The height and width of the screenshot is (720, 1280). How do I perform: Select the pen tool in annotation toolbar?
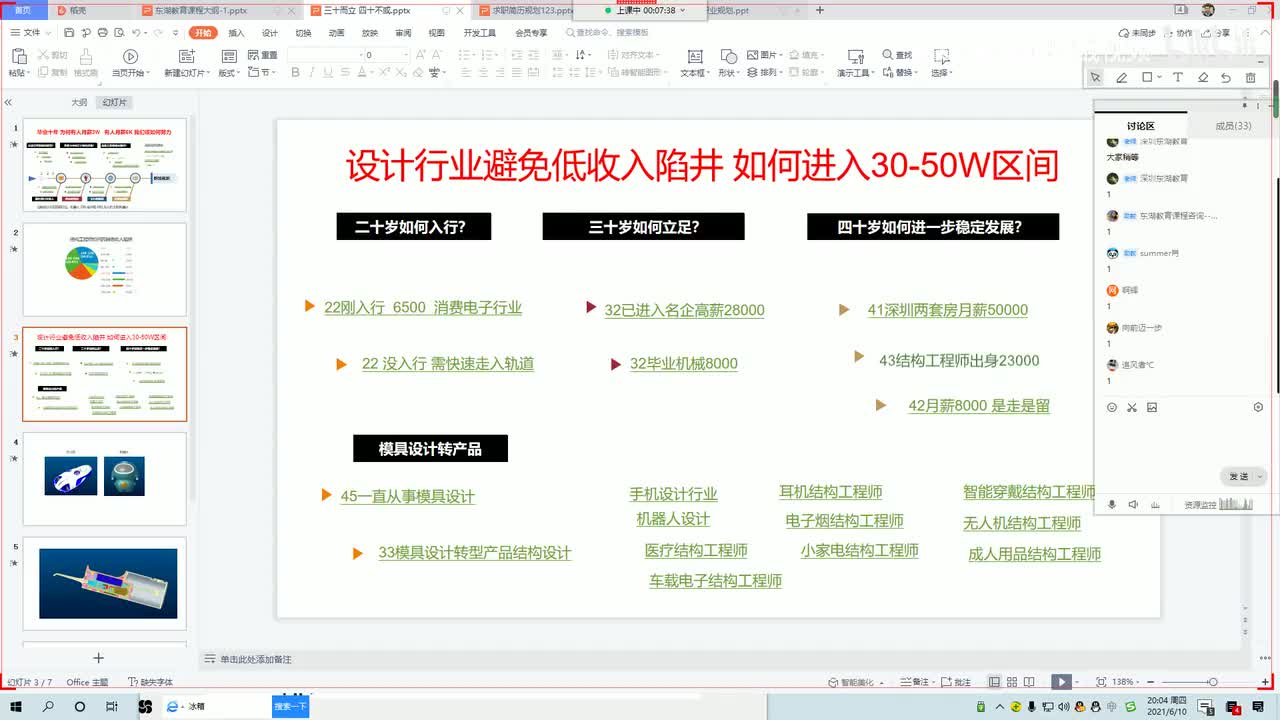pyautogui.click(x=1121, y=77)
